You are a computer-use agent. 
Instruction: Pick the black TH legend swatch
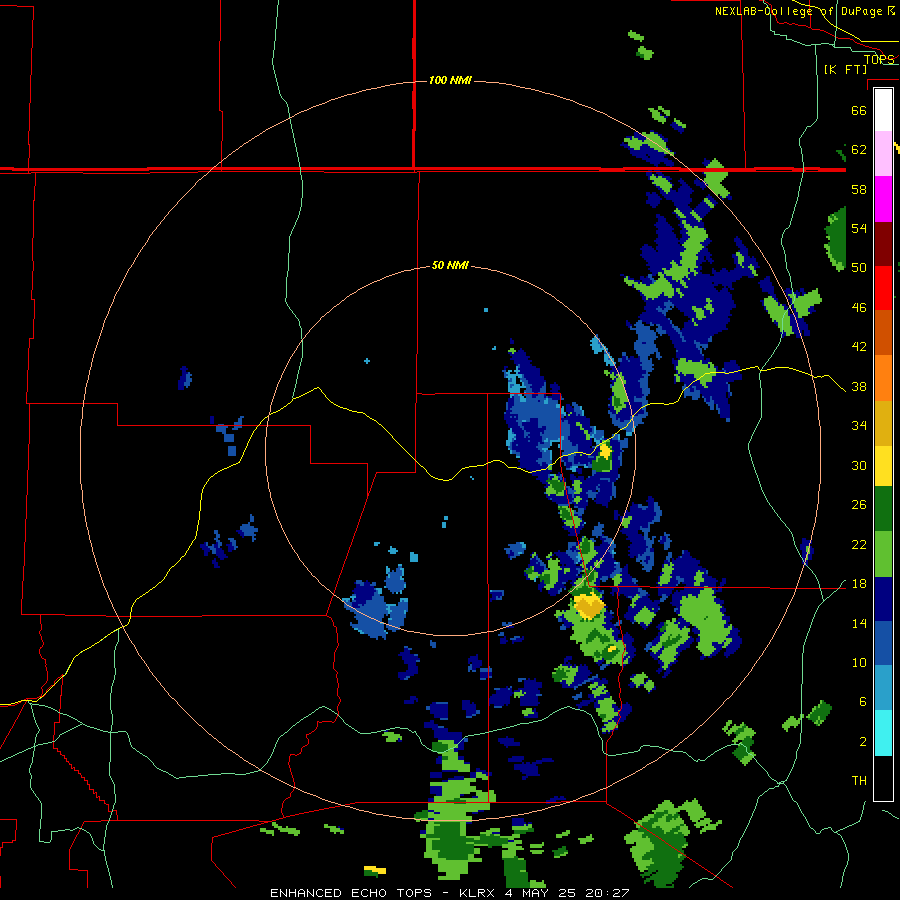tap(883, 778)
